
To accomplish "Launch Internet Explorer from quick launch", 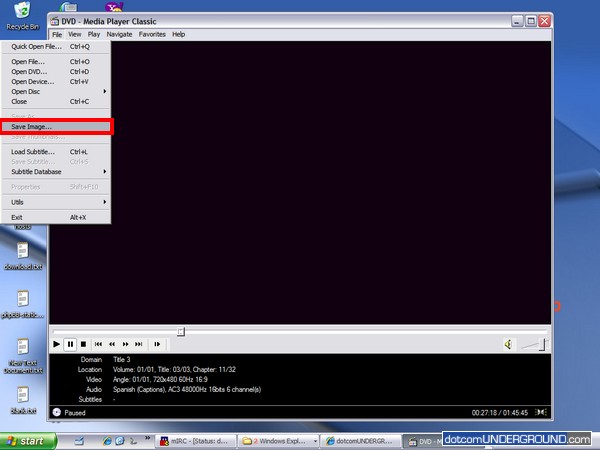I will (107, 441).
